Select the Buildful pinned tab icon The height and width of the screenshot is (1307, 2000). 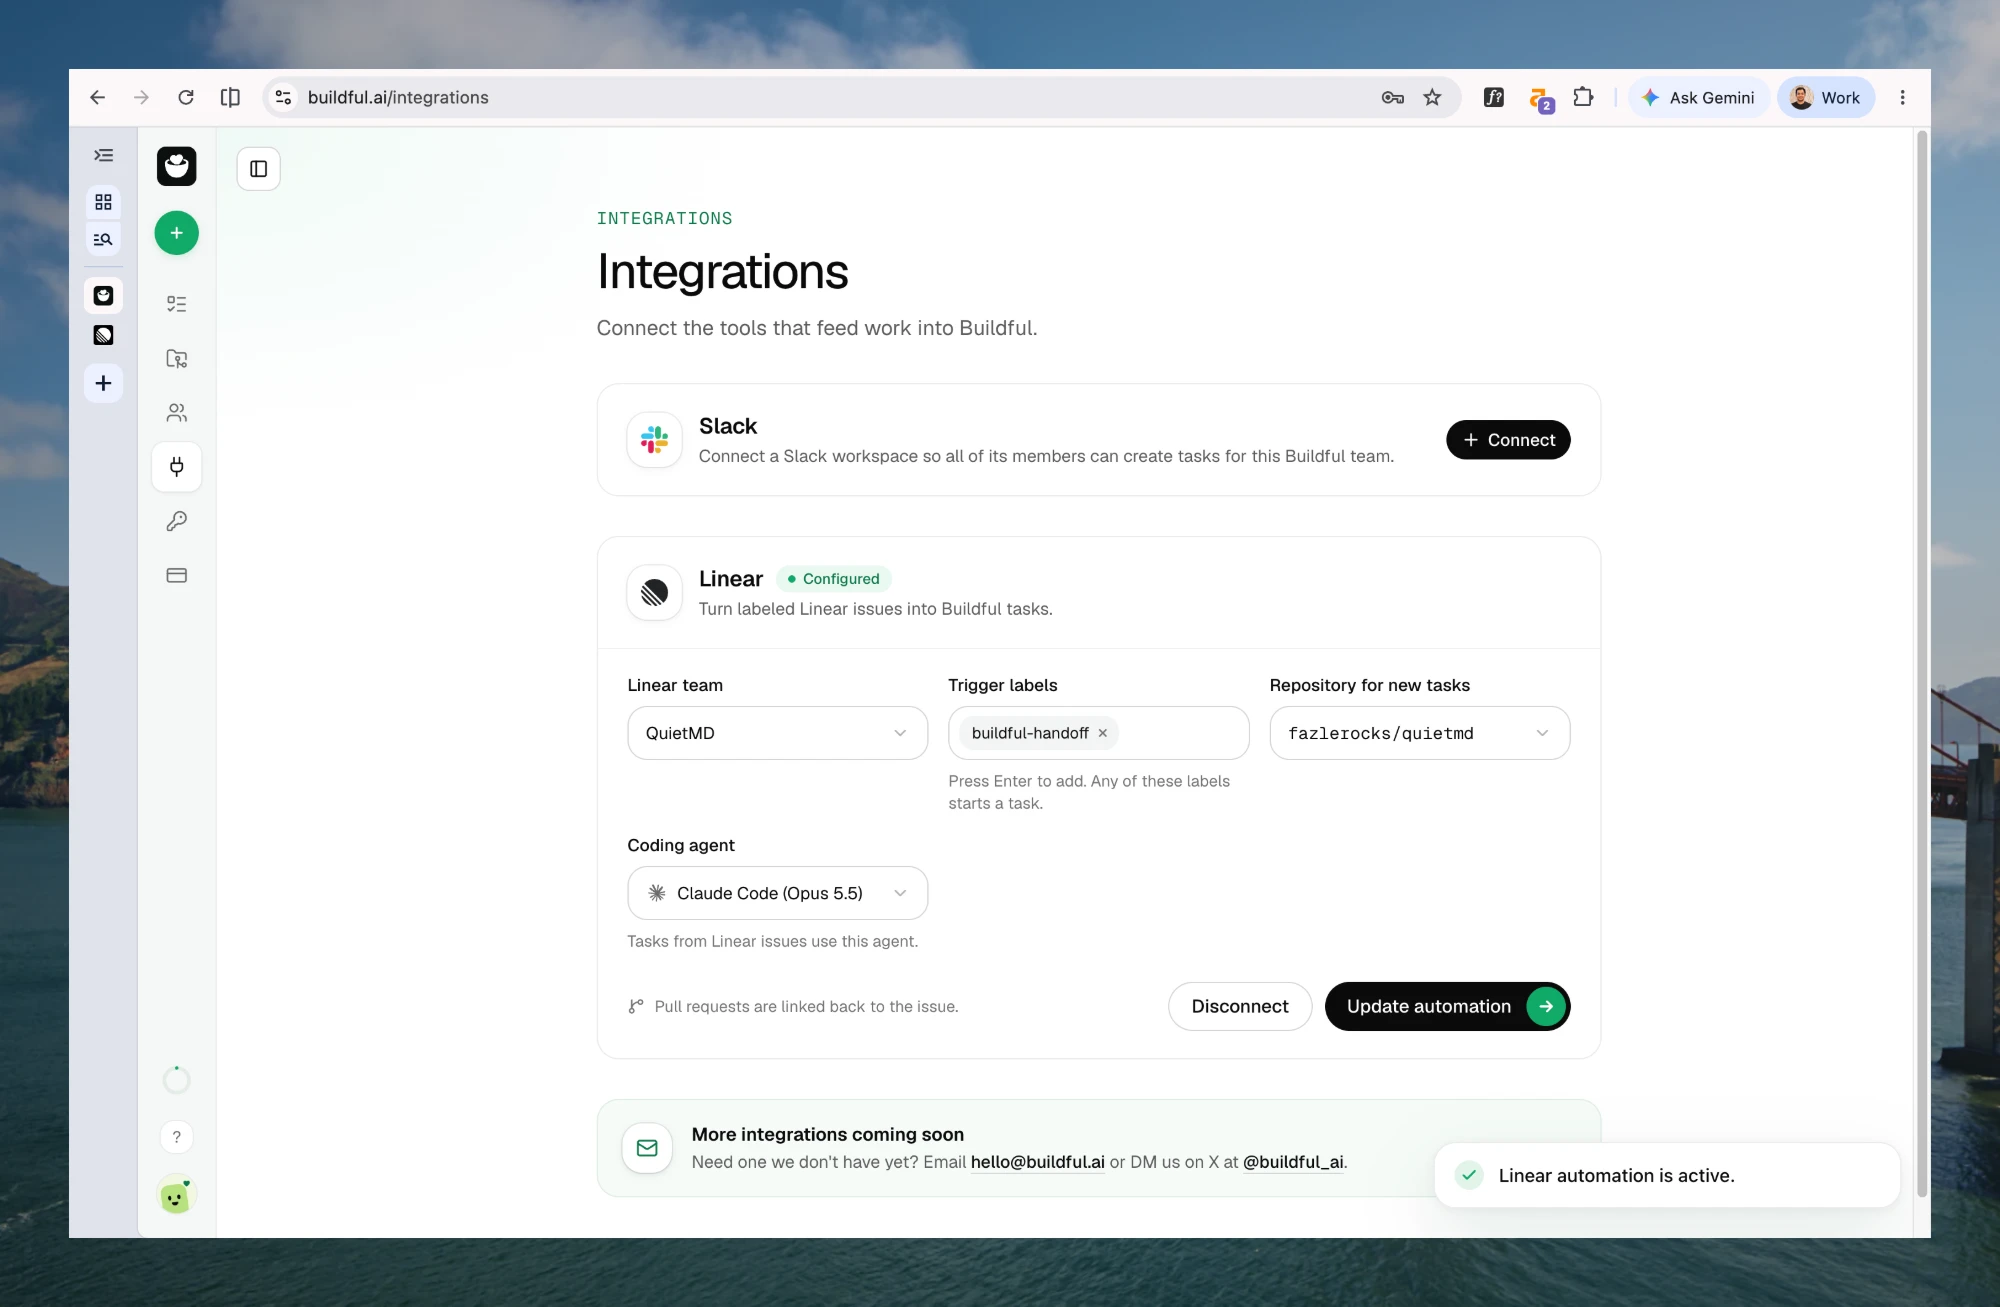click(103, 295)
